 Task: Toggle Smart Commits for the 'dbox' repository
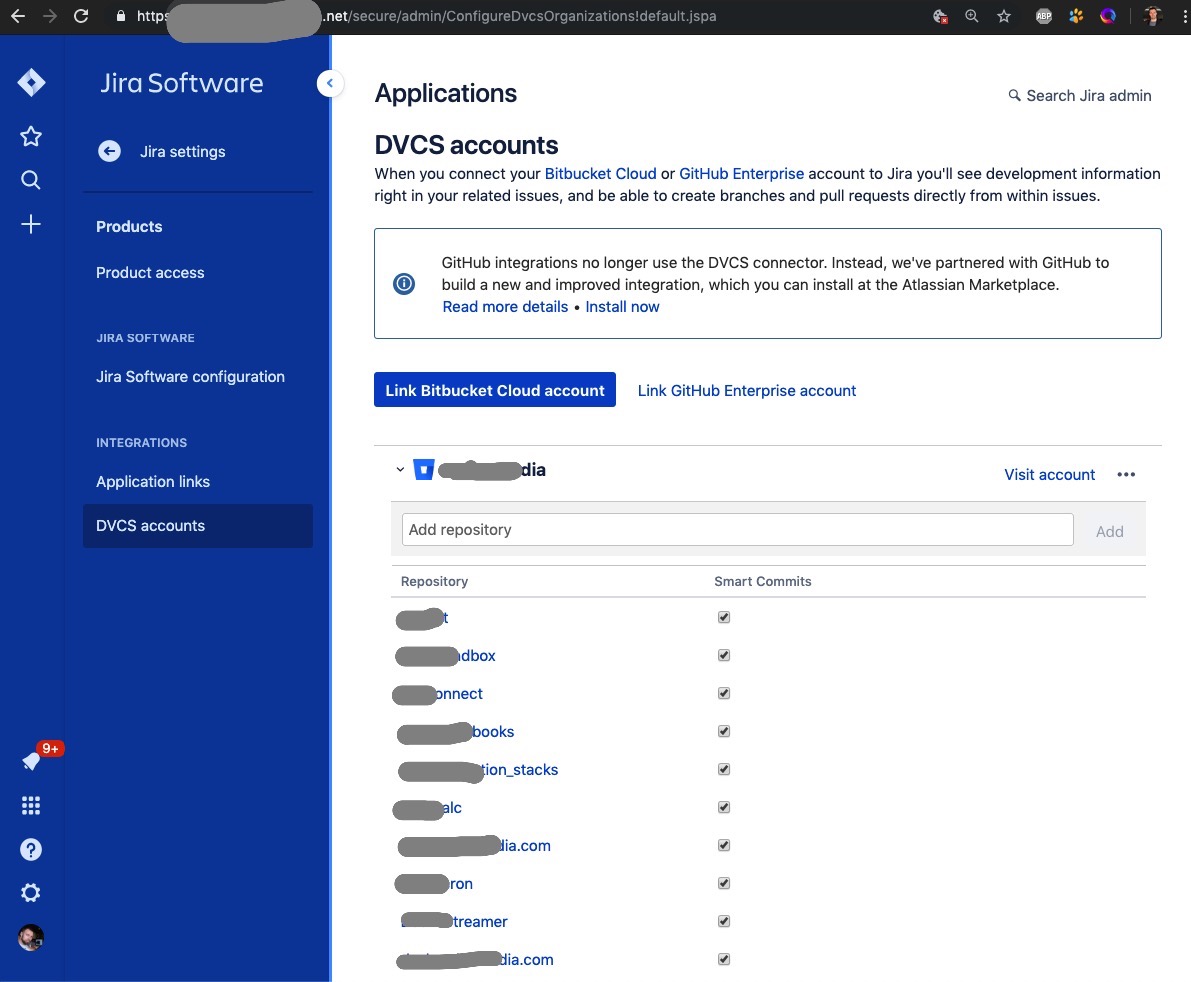click(724, 655)
